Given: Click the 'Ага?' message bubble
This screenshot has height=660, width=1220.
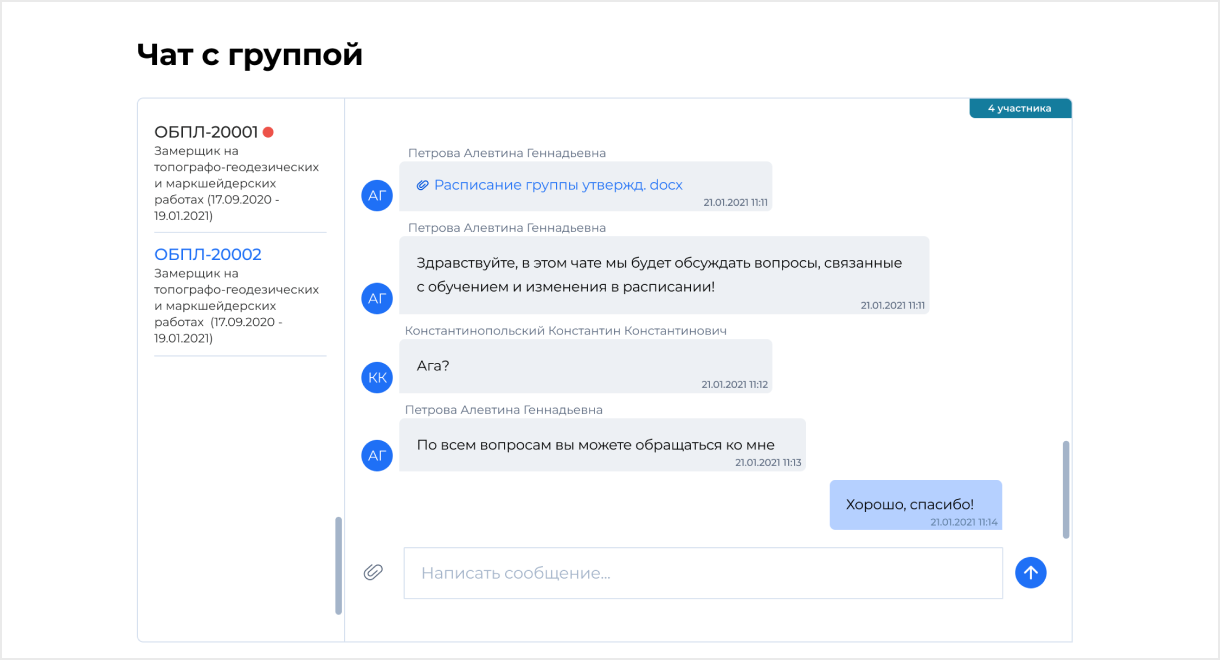Looking at the screenshot, I should 585,366.
